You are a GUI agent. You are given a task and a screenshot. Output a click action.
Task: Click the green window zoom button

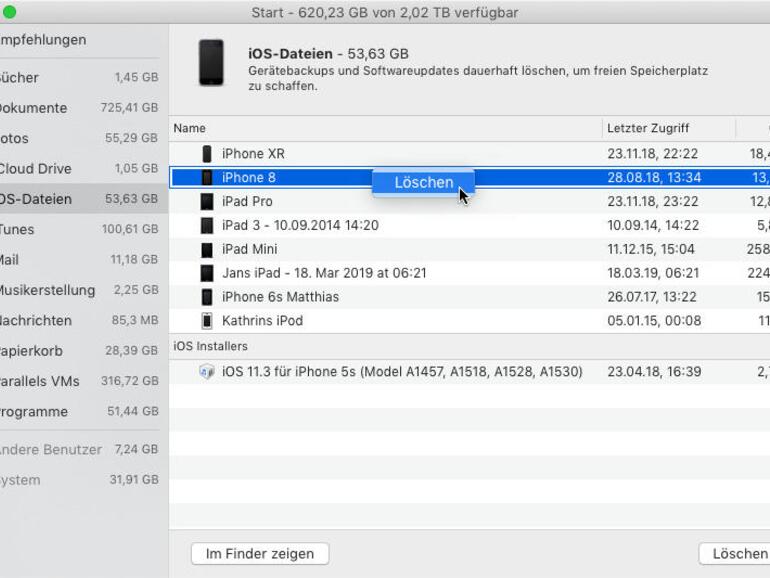point(9,12)
